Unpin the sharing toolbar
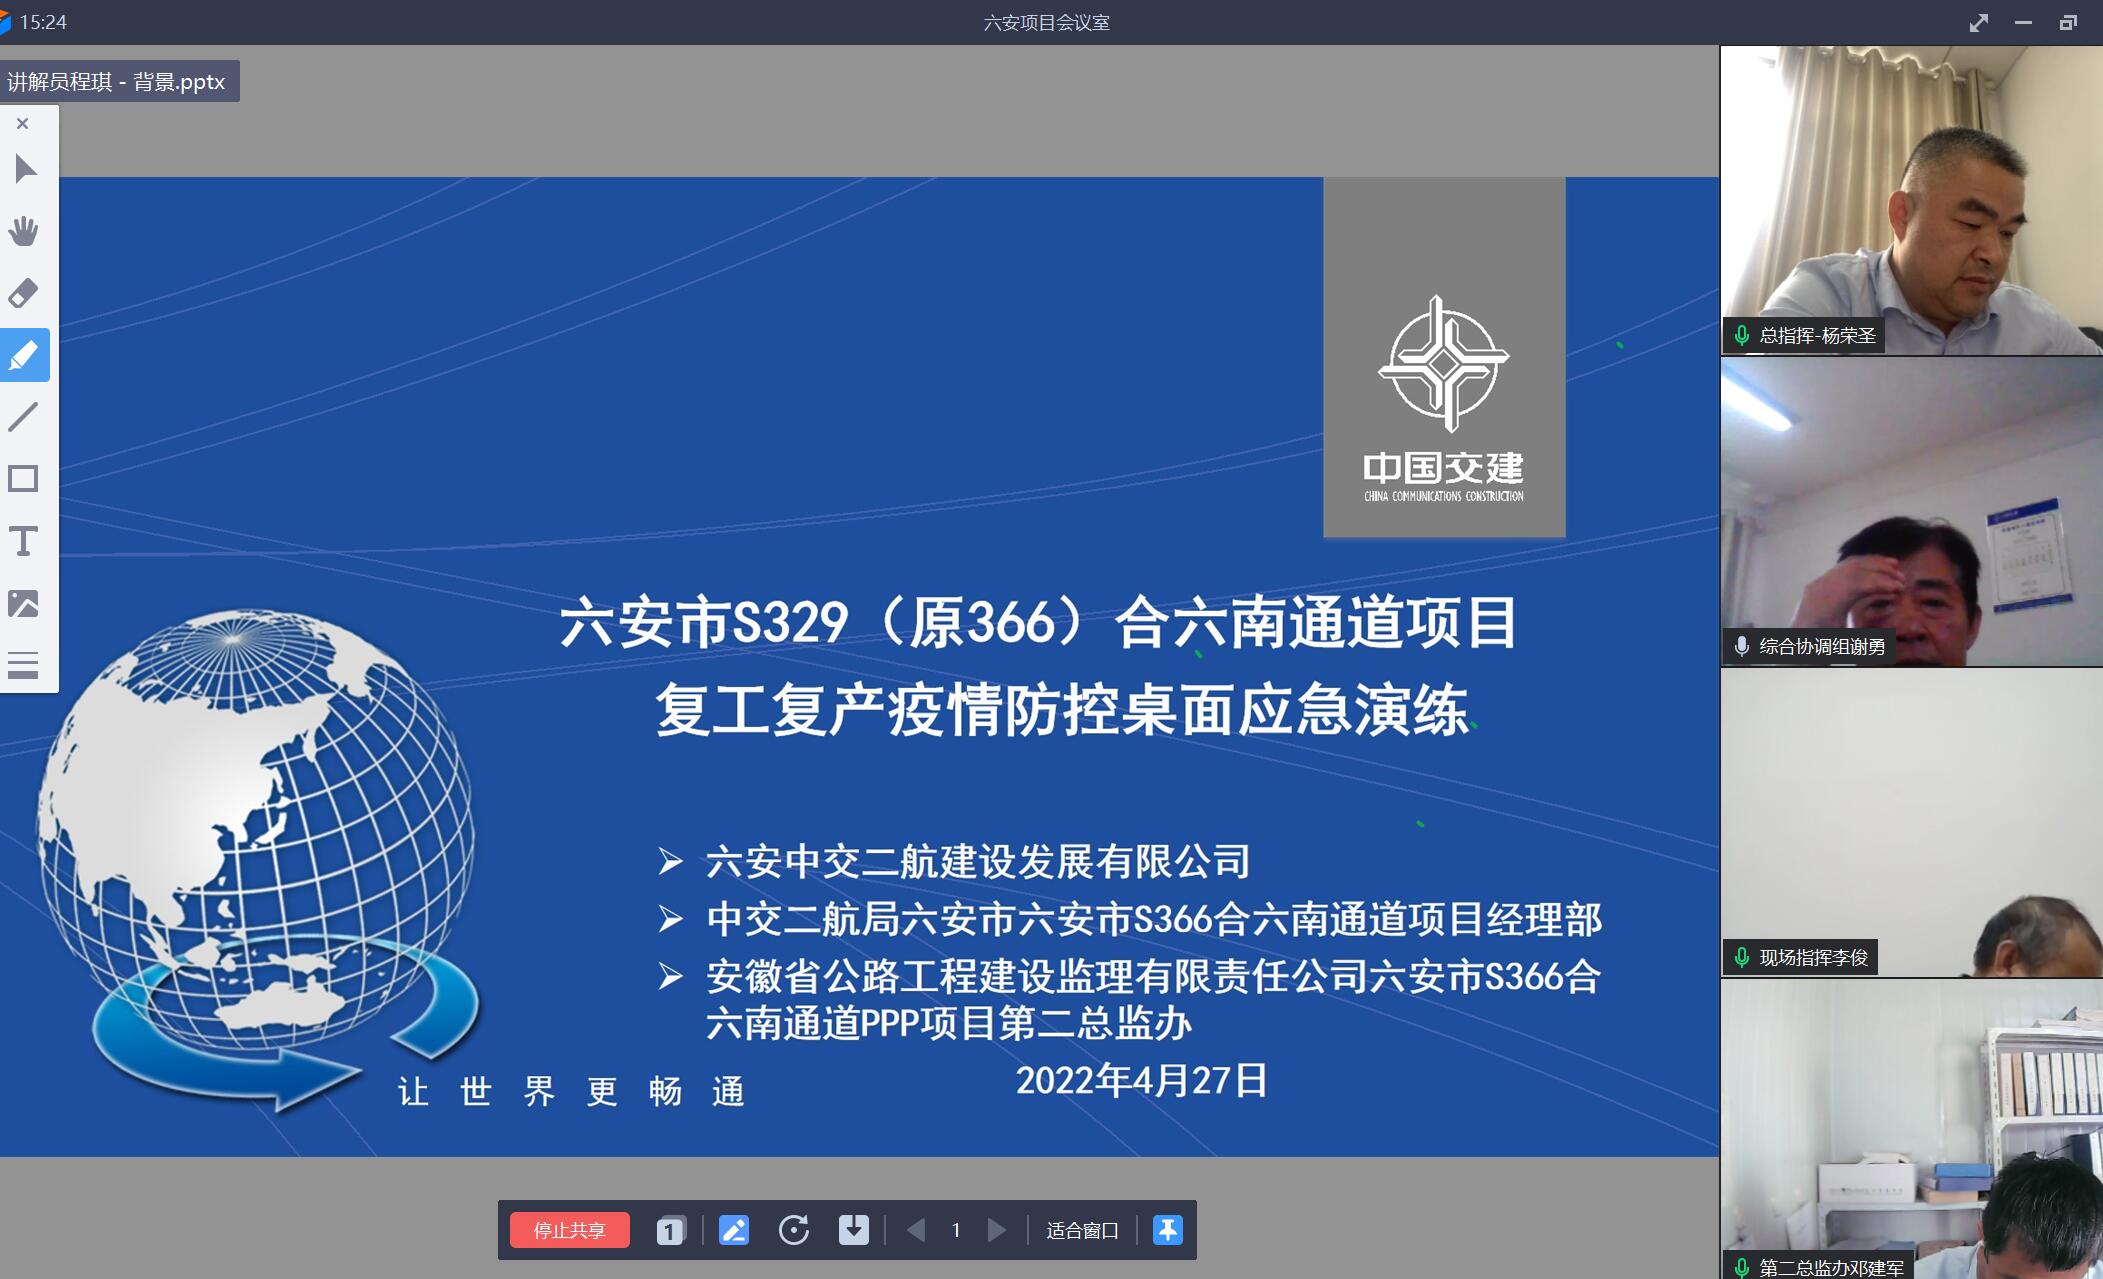 tap(1169, 1229)
